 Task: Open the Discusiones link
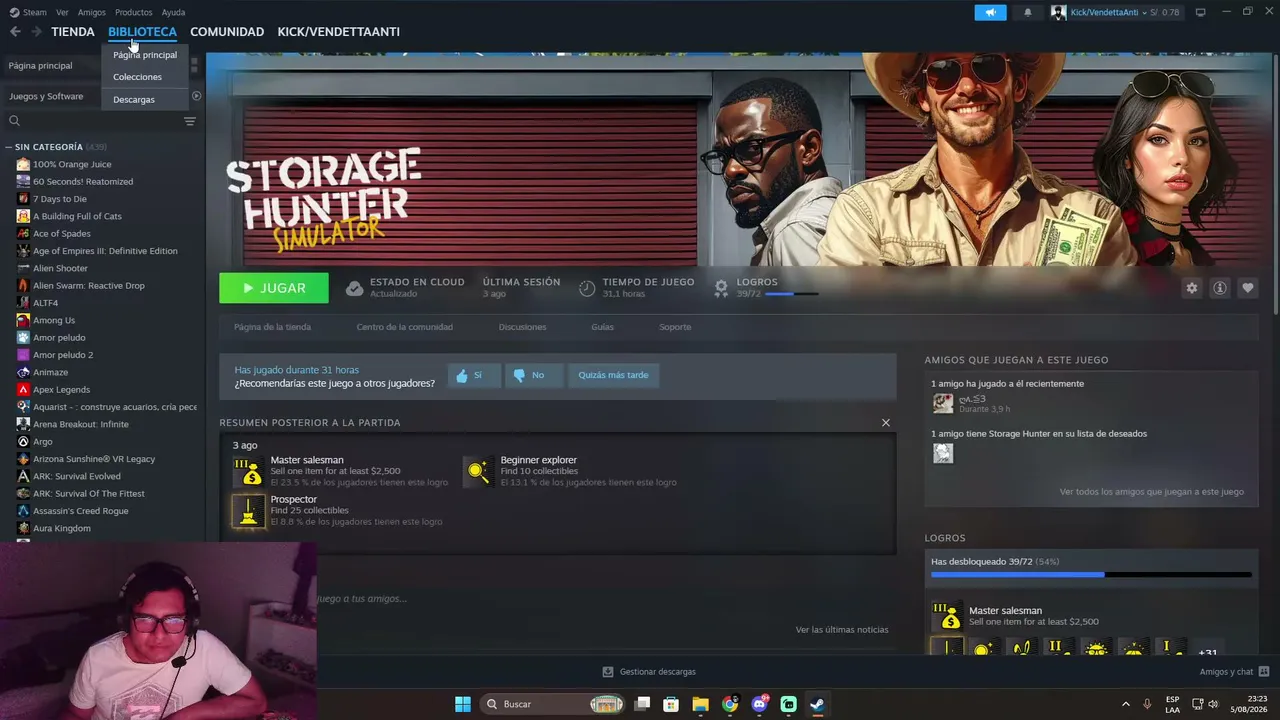522,327
